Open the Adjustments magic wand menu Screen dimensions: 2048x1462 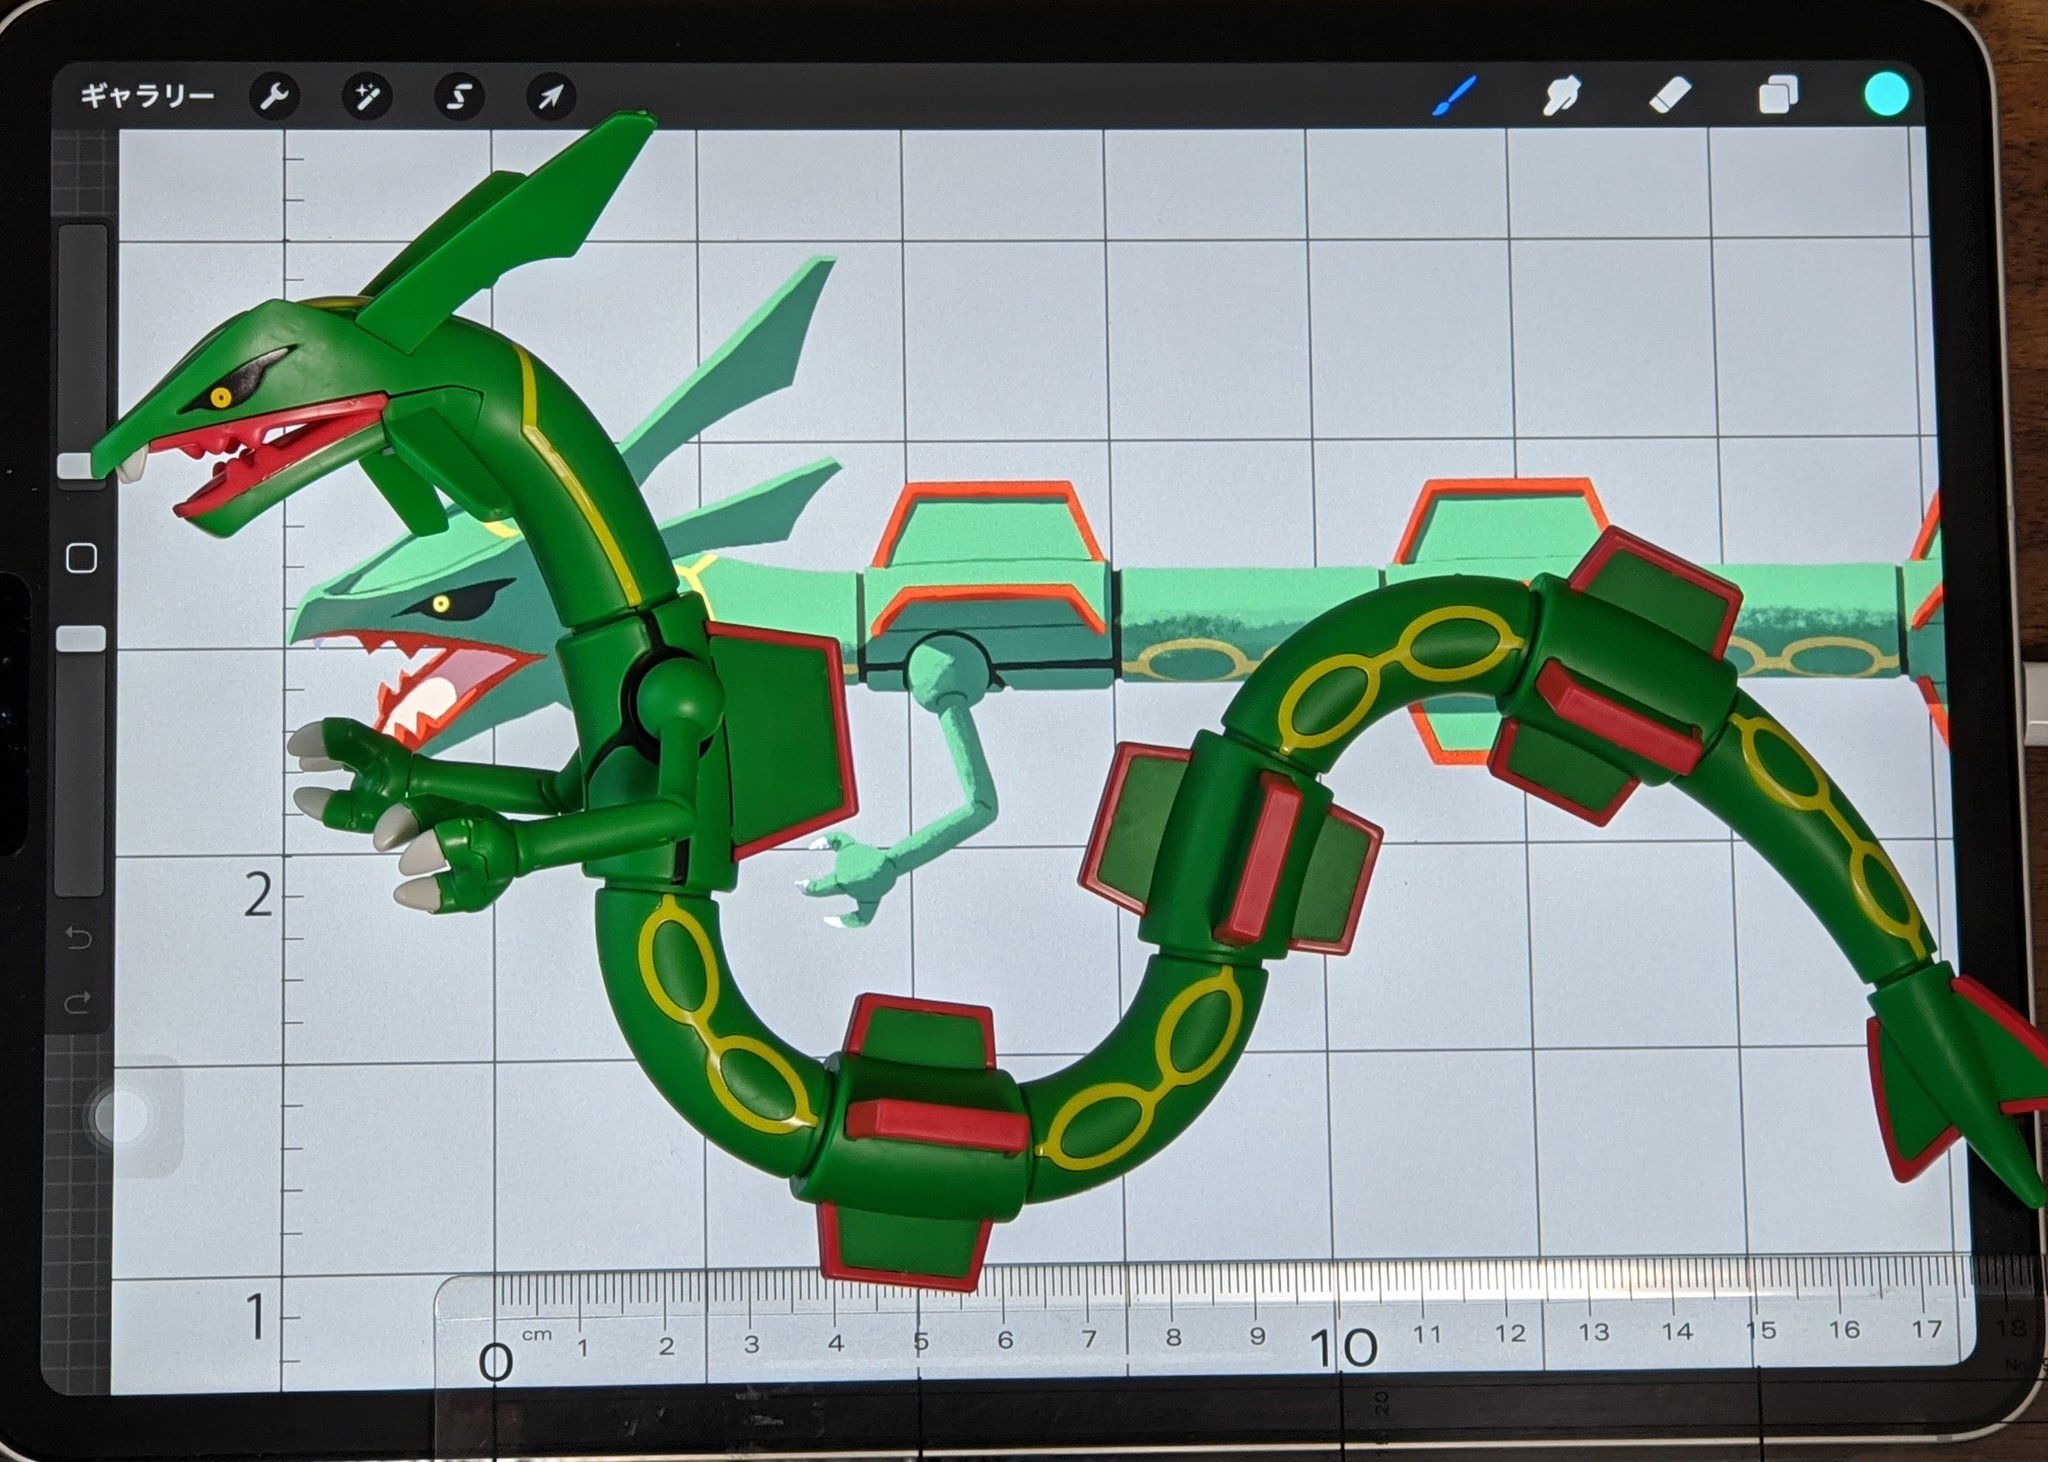pos(366,97)
